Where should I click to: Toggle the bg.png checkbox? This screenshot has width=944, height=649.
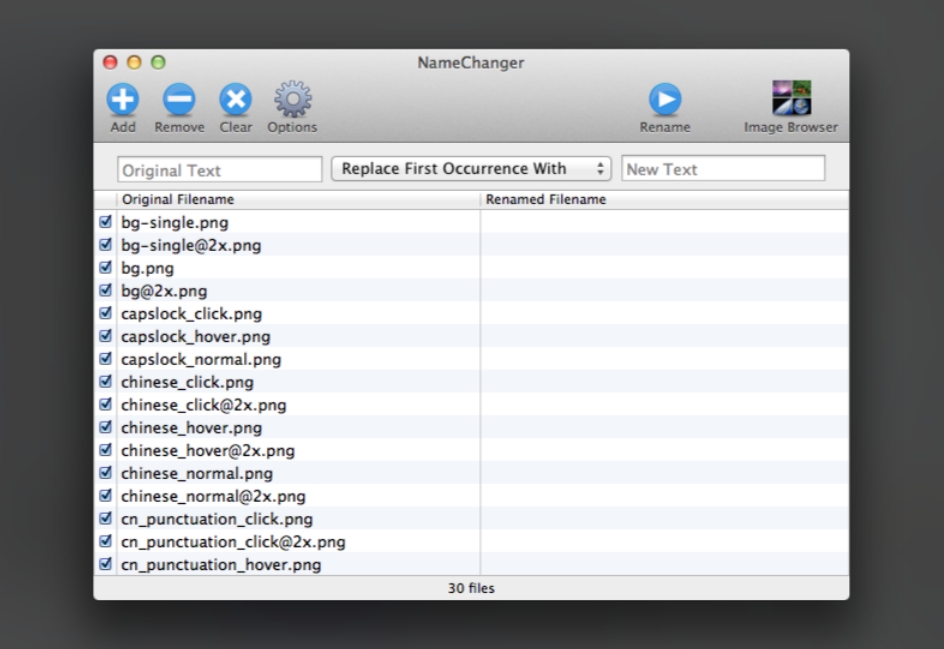click(x=105, y=267)
